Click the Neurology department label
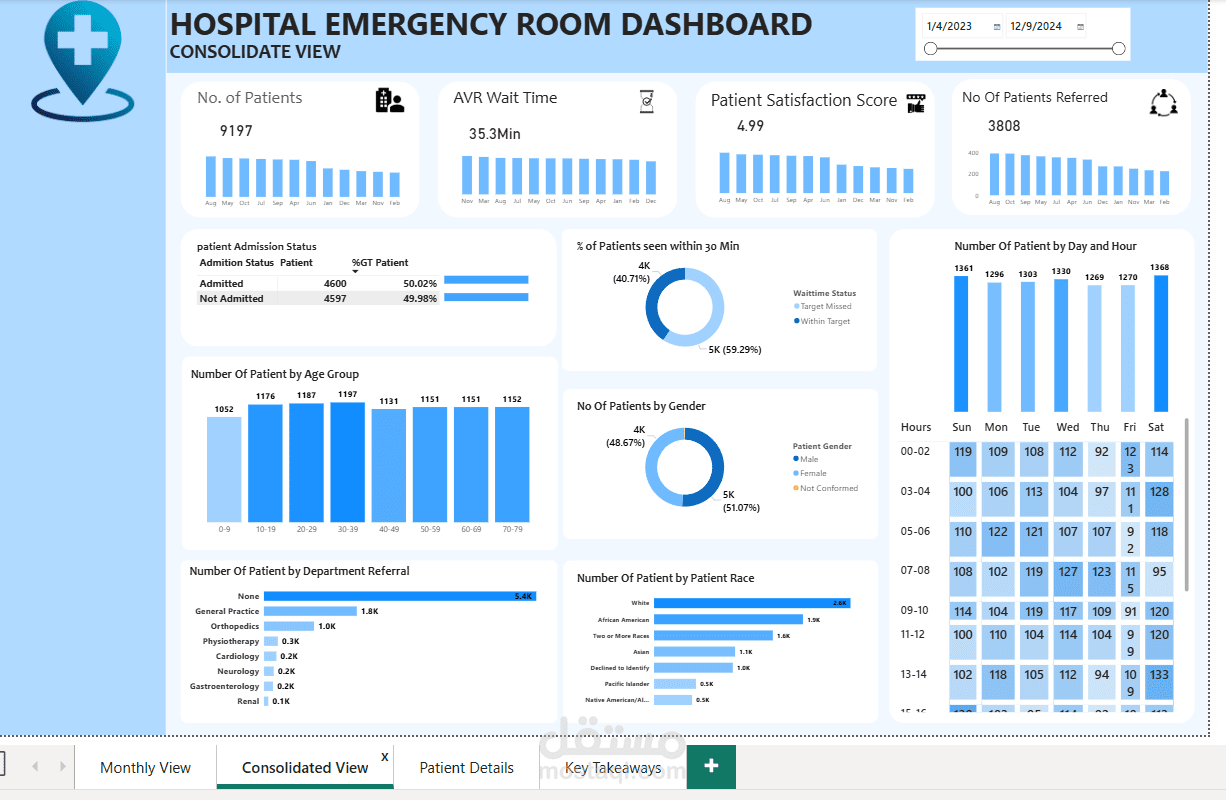 pyautogui.click(x=238, y=671)
